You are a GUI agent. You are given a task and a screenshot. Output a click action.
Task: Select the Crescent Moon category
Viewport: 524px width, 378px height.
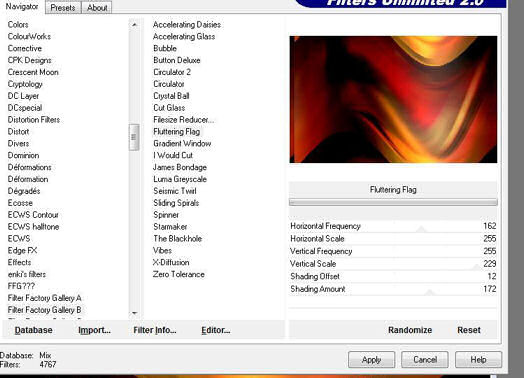(33, 72)
